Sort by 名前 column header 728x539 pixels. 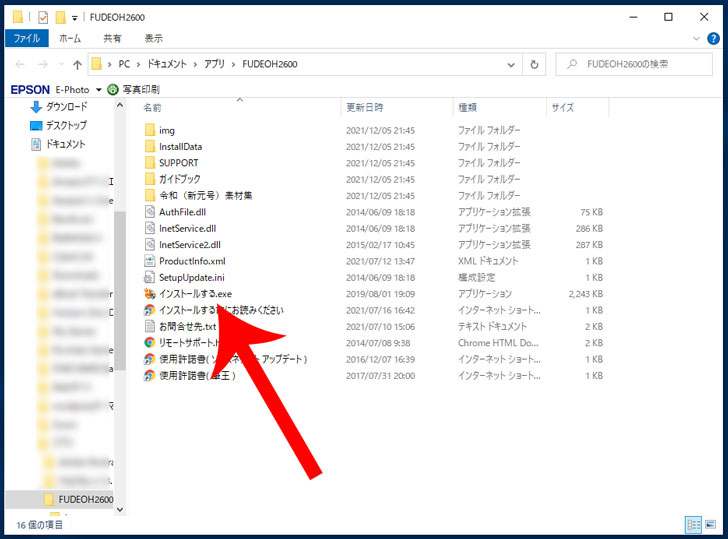pyautogui.click(x=152, y=108)
